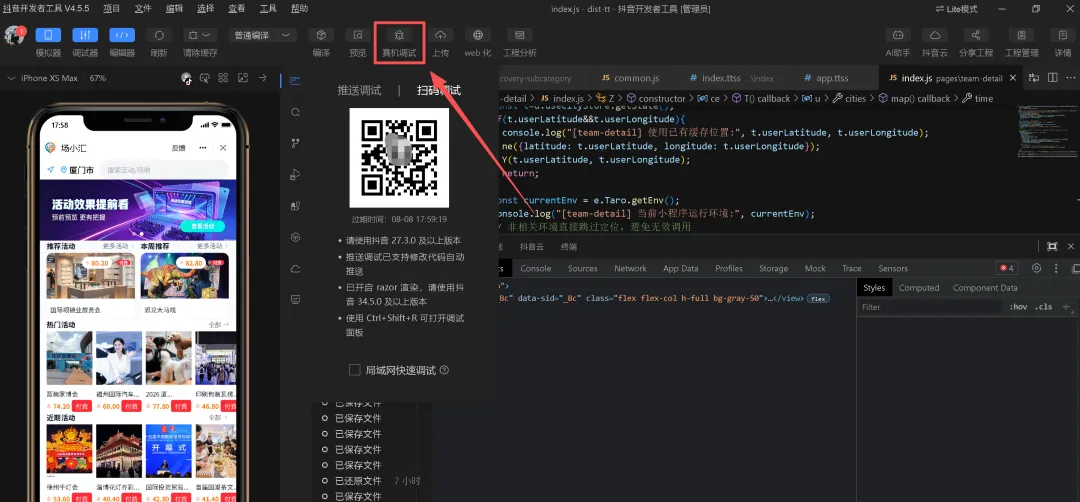
Task: Open the 查看 menu
Action: (x=236, y=8)
